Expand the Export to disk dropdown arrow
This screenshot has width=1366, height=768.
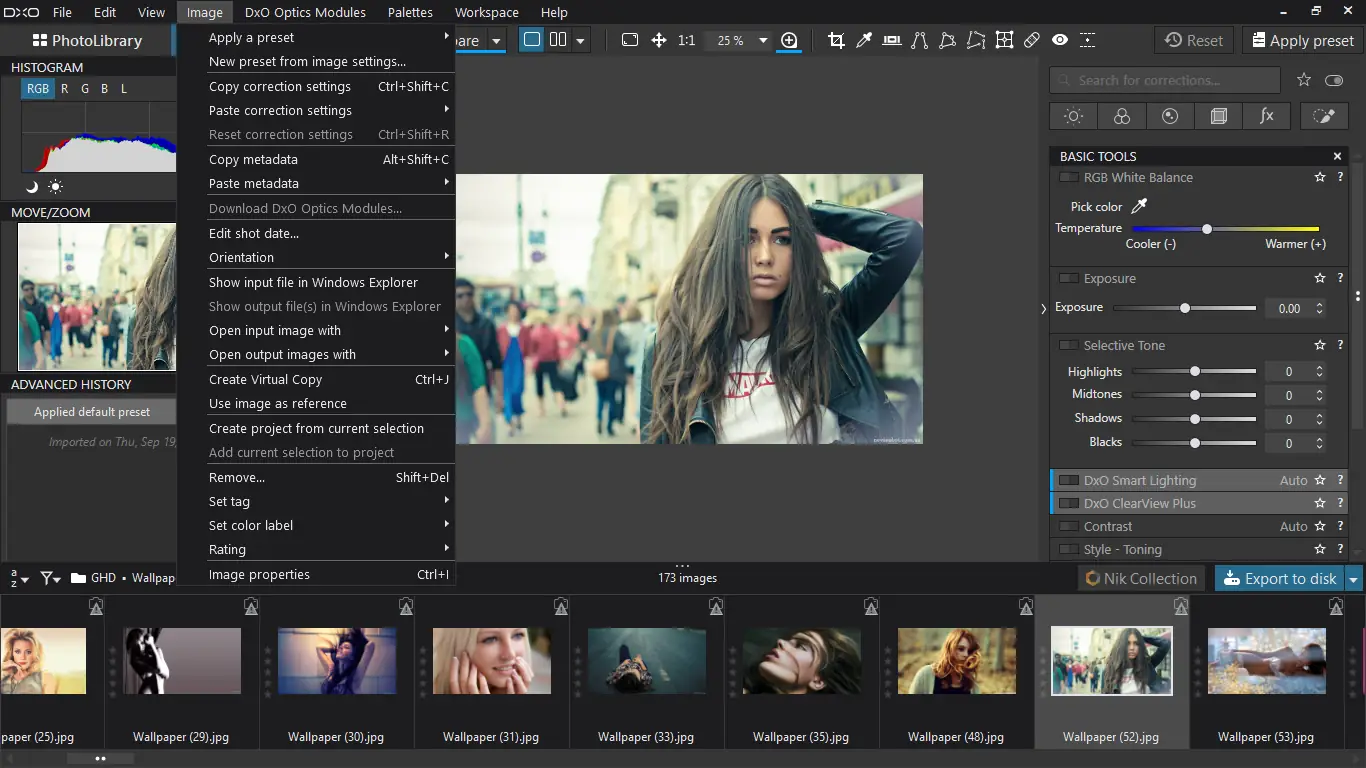[1354, 579]
